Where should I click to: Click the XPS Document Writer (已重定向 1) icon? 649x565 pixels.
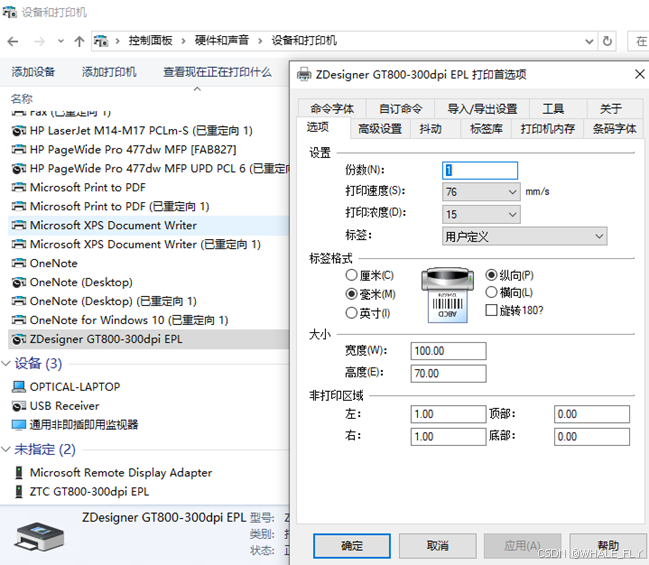[19, 244]
